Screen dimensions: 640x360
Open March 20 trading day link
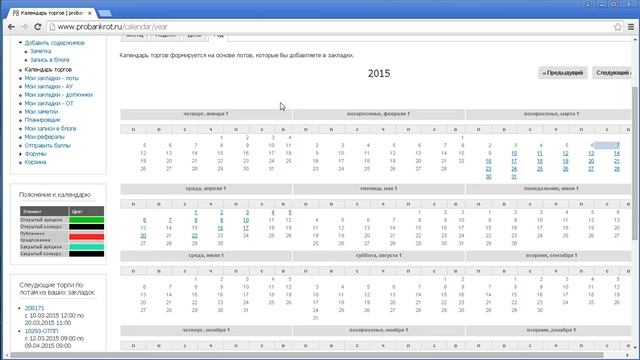[591, 161]
